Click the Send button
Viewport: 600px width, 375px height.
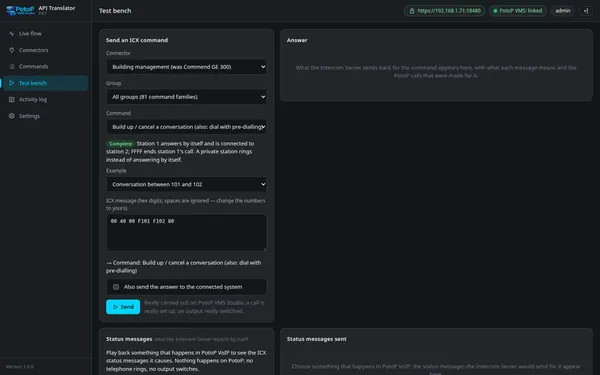click(123, 307)
